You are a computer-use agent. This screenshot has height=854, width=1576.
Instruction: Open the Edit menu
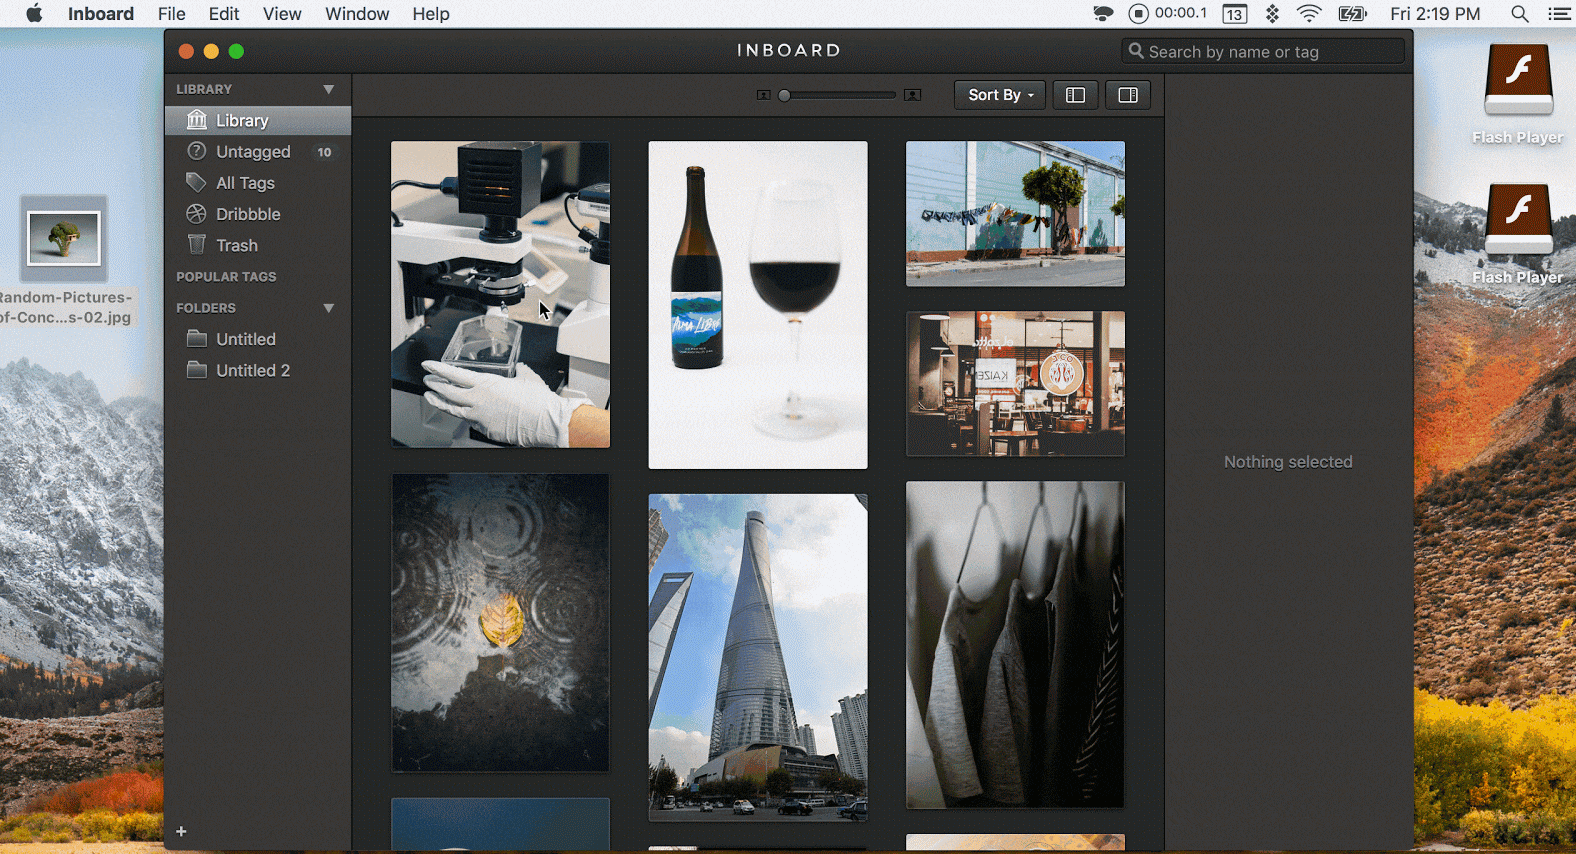[x=224, y=14]
